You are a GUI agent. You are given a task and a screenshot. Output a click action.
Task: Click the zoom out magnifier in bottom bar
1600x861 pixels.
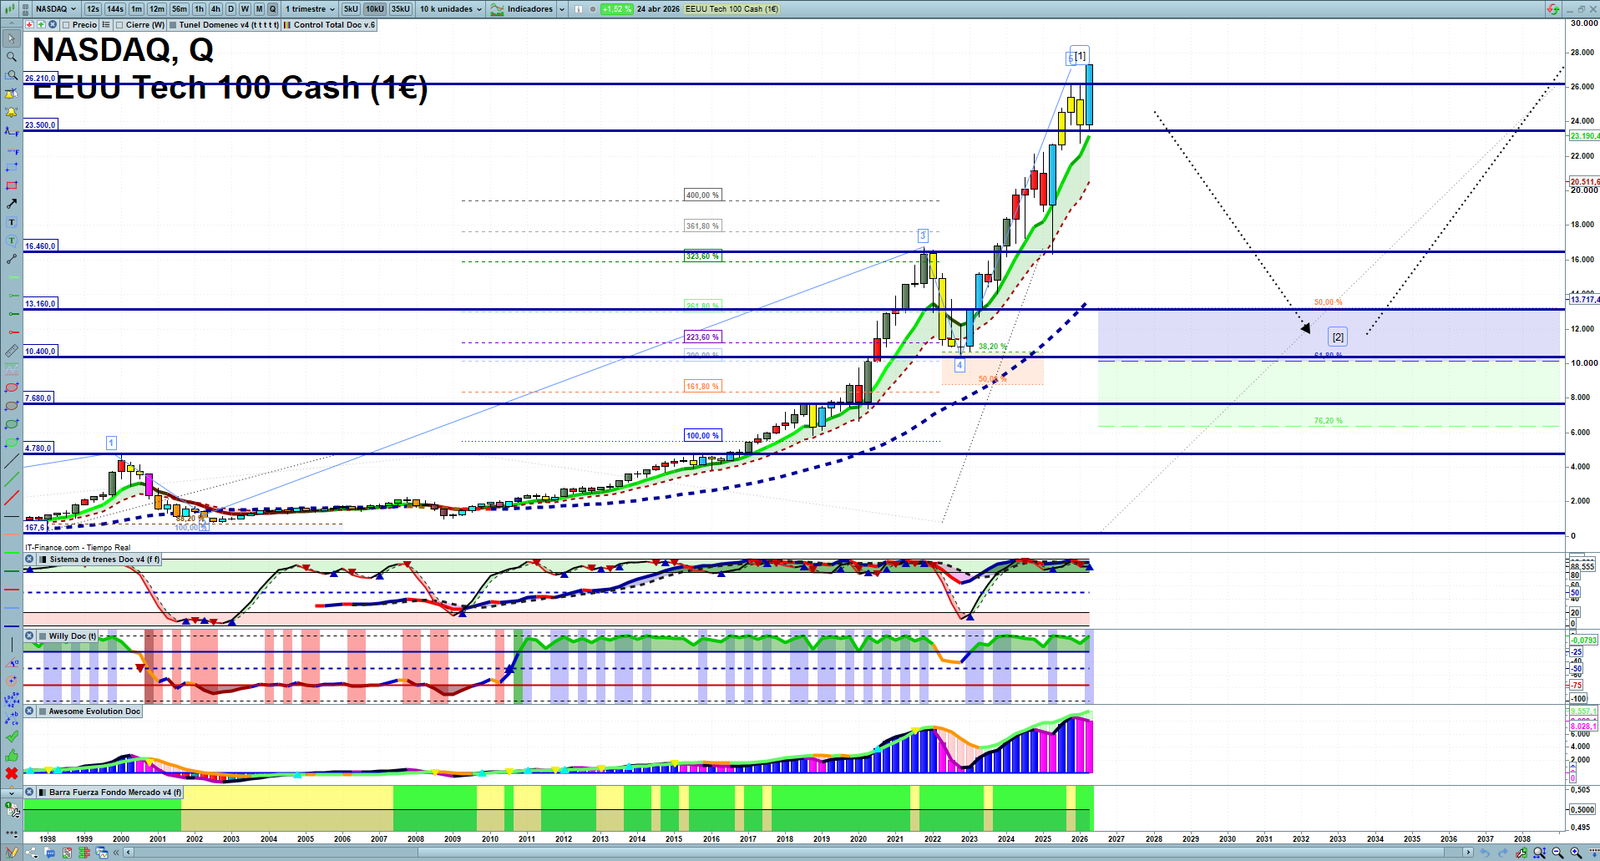click(x=1558, y=853)
